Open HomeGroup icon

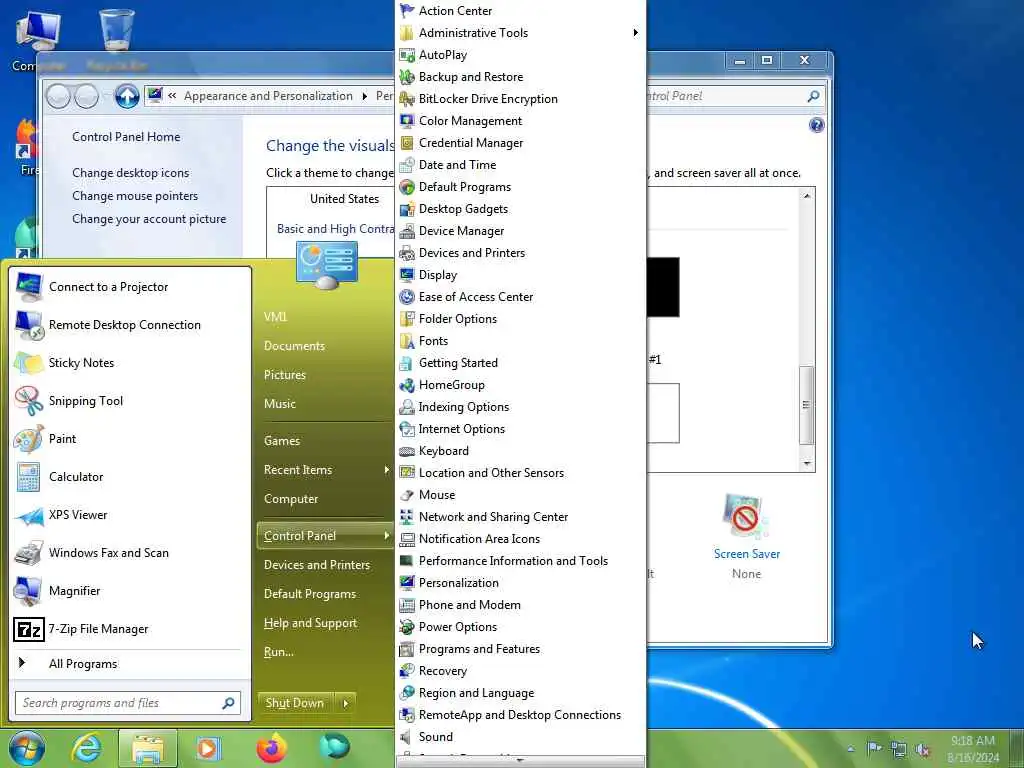407,385
